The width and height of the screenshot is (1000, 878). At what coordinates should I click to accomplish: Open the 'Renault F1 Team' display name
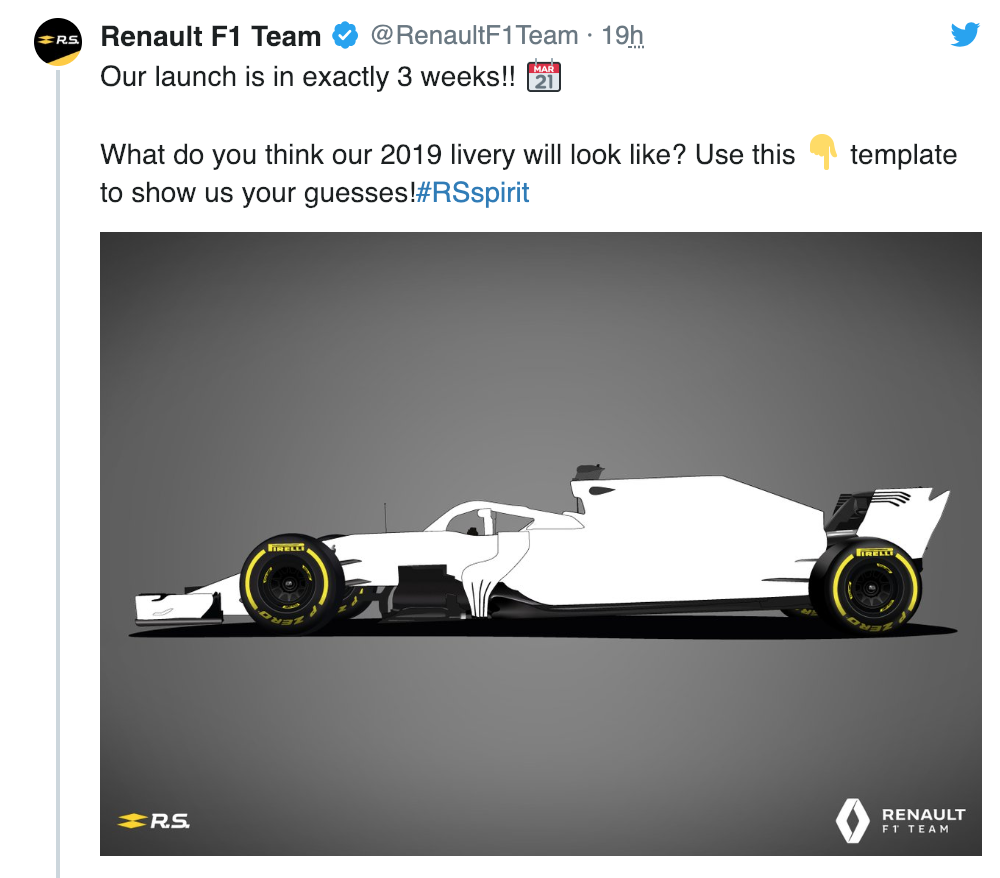(211, 37)
